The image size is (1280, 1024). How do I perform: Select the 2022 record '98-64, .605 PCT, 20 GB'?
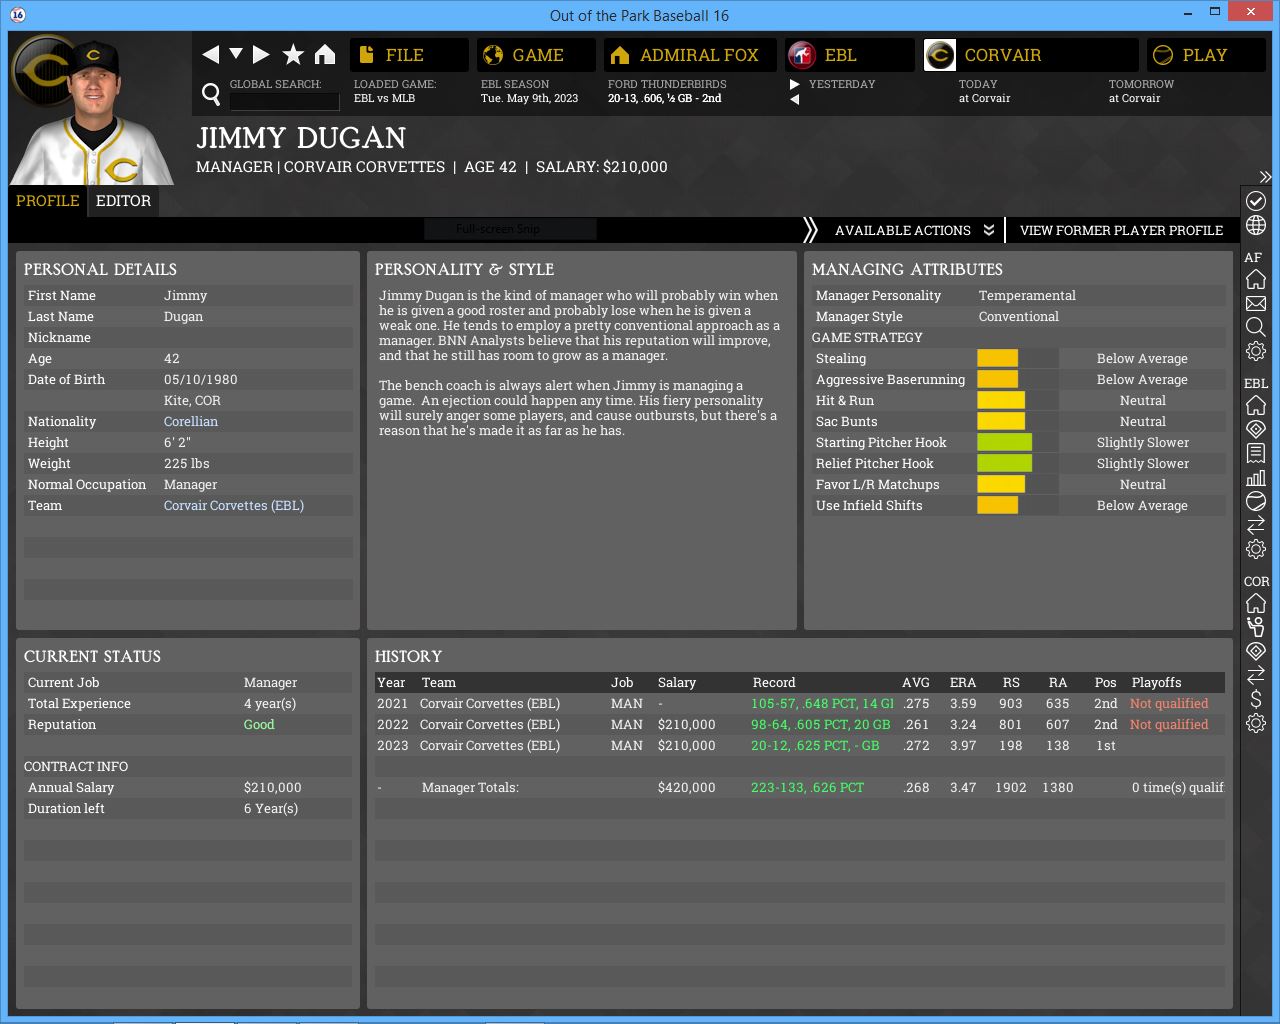tap(820, 725)
